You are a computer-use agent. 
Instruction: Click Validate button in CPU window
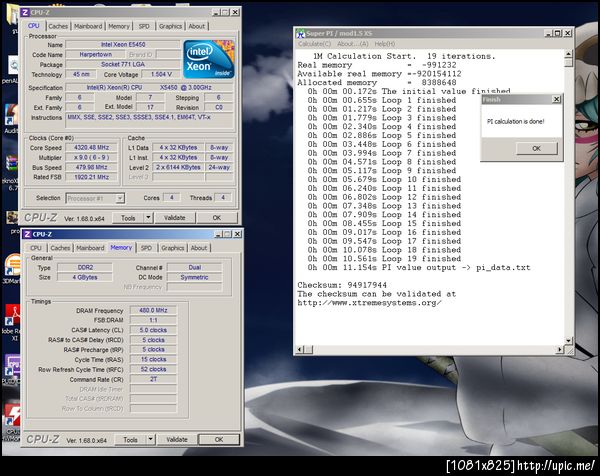[174, 217]
